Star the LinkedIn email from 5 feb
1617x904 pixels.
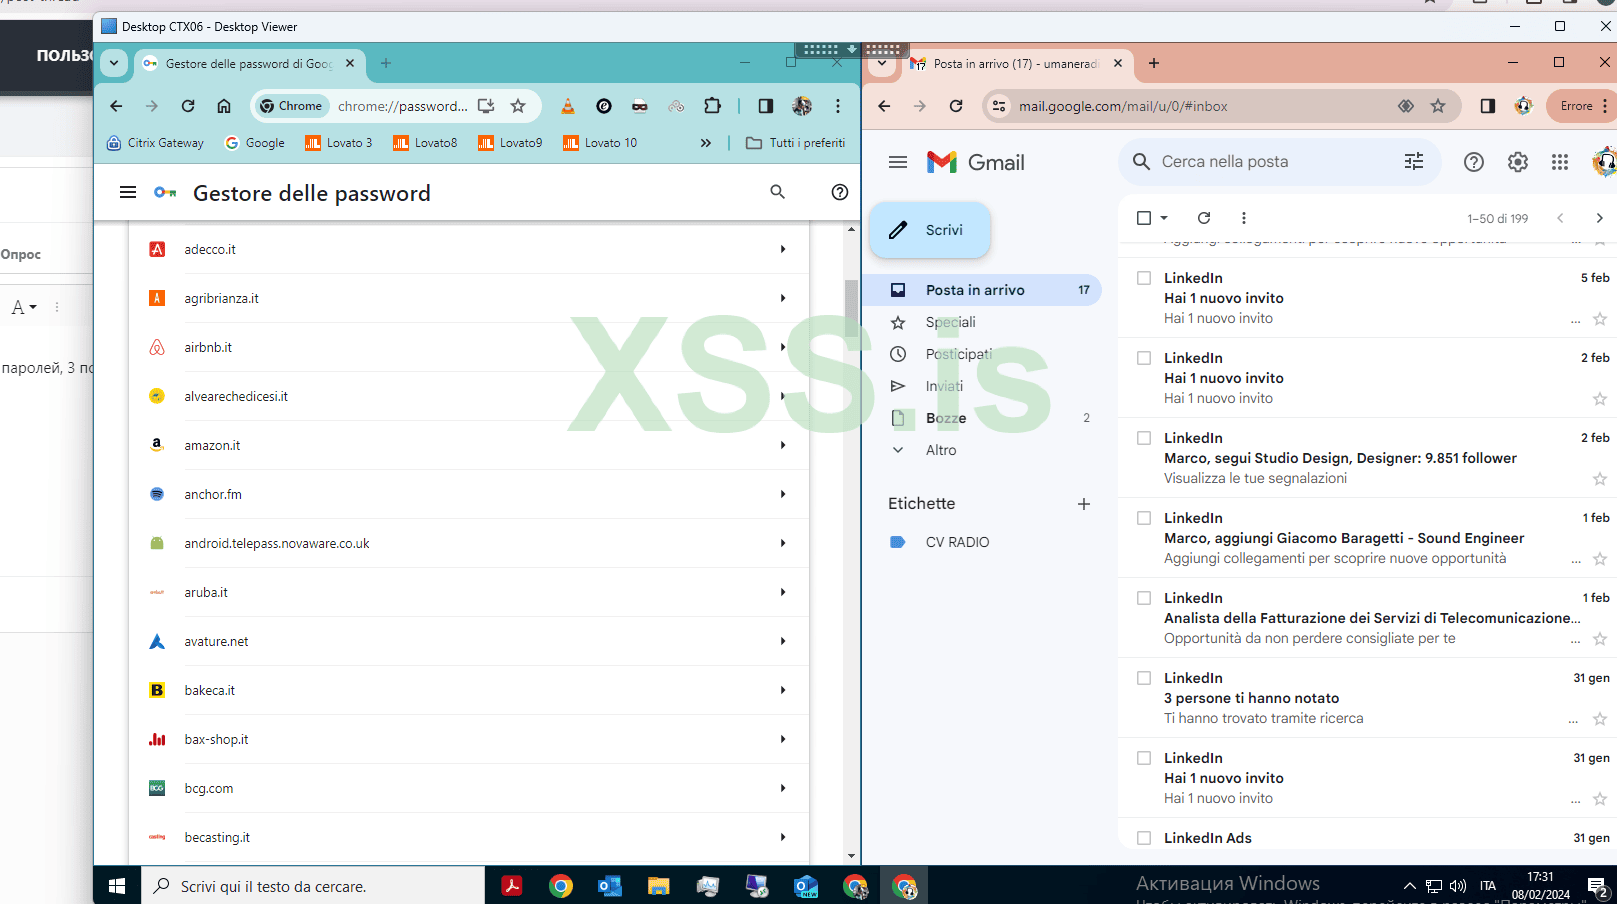tap(1600, 319)
